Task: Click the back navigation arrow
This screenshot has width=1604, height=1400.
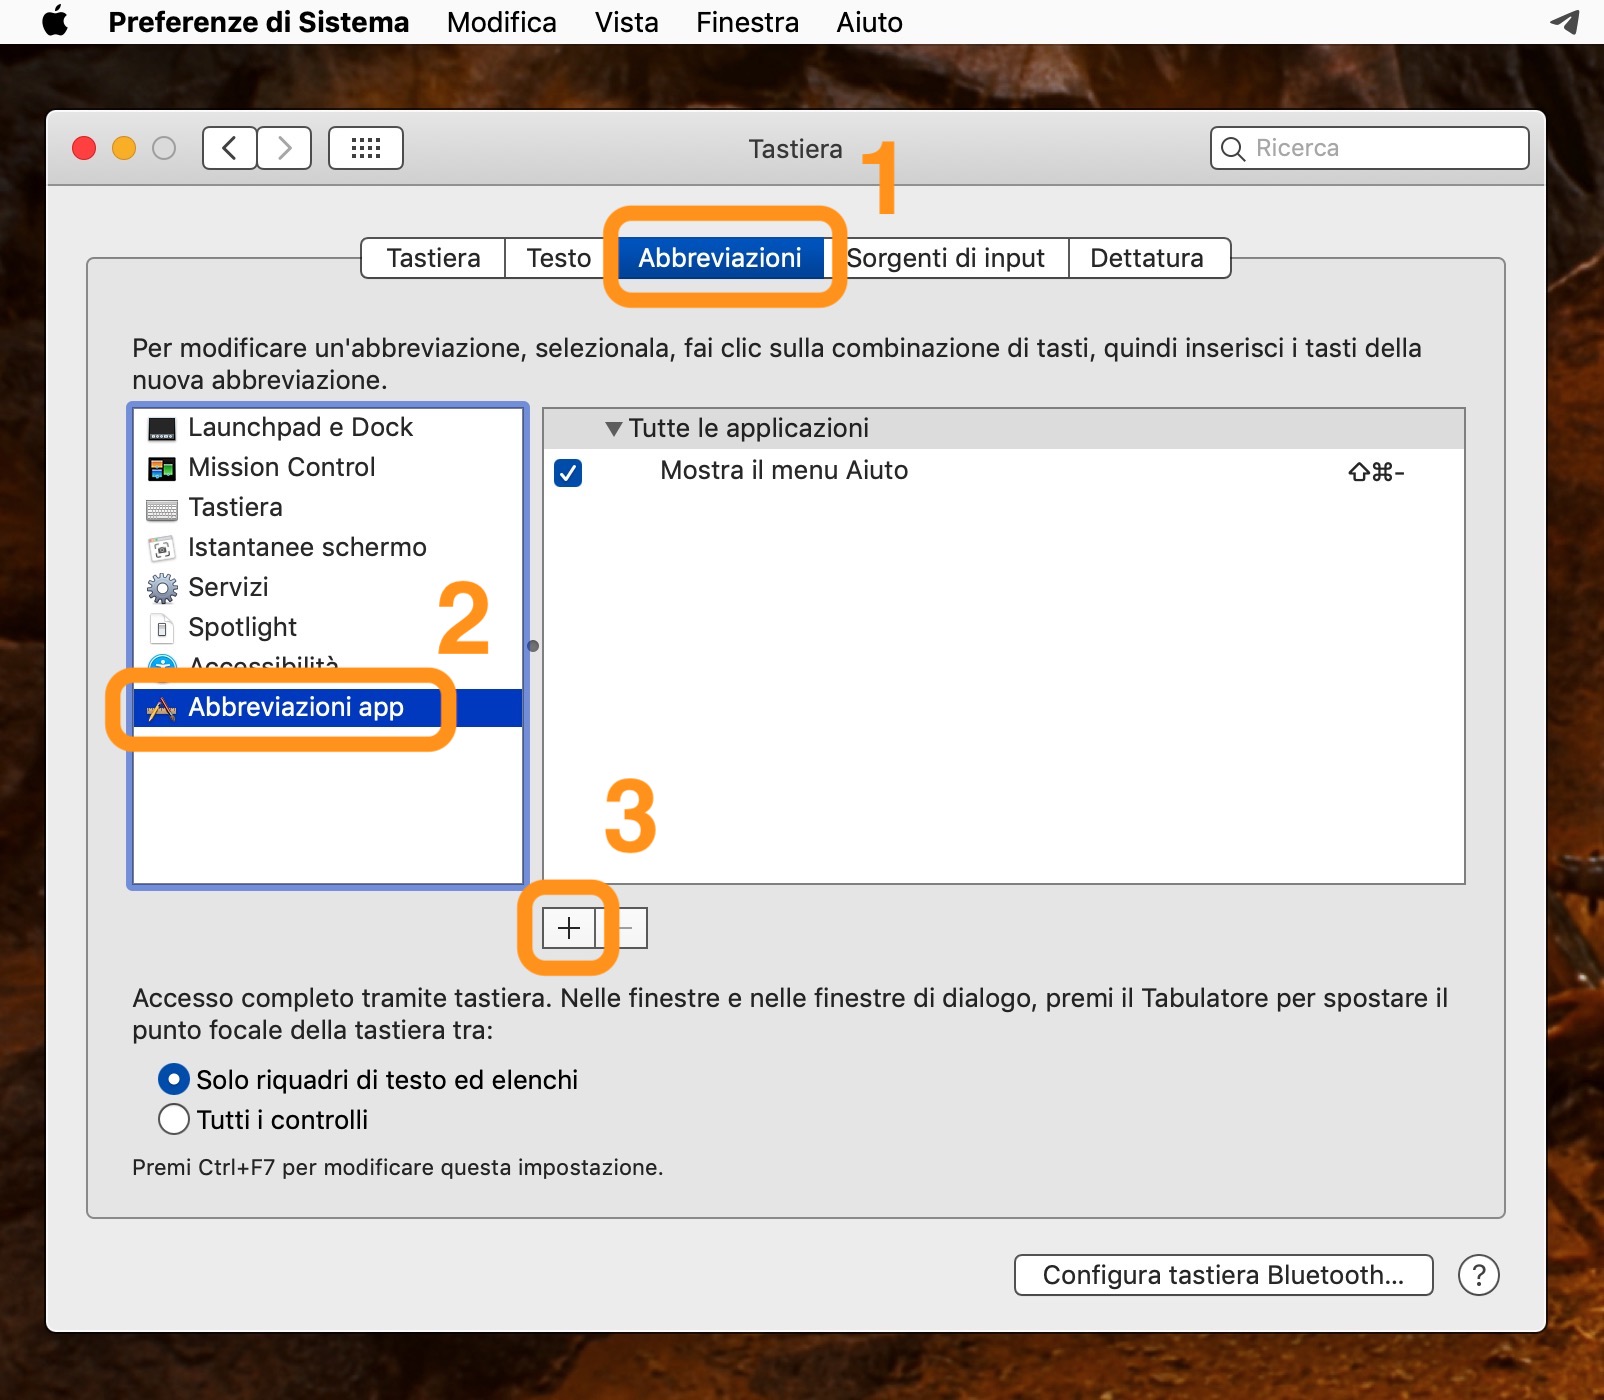Action: point(229,148)
